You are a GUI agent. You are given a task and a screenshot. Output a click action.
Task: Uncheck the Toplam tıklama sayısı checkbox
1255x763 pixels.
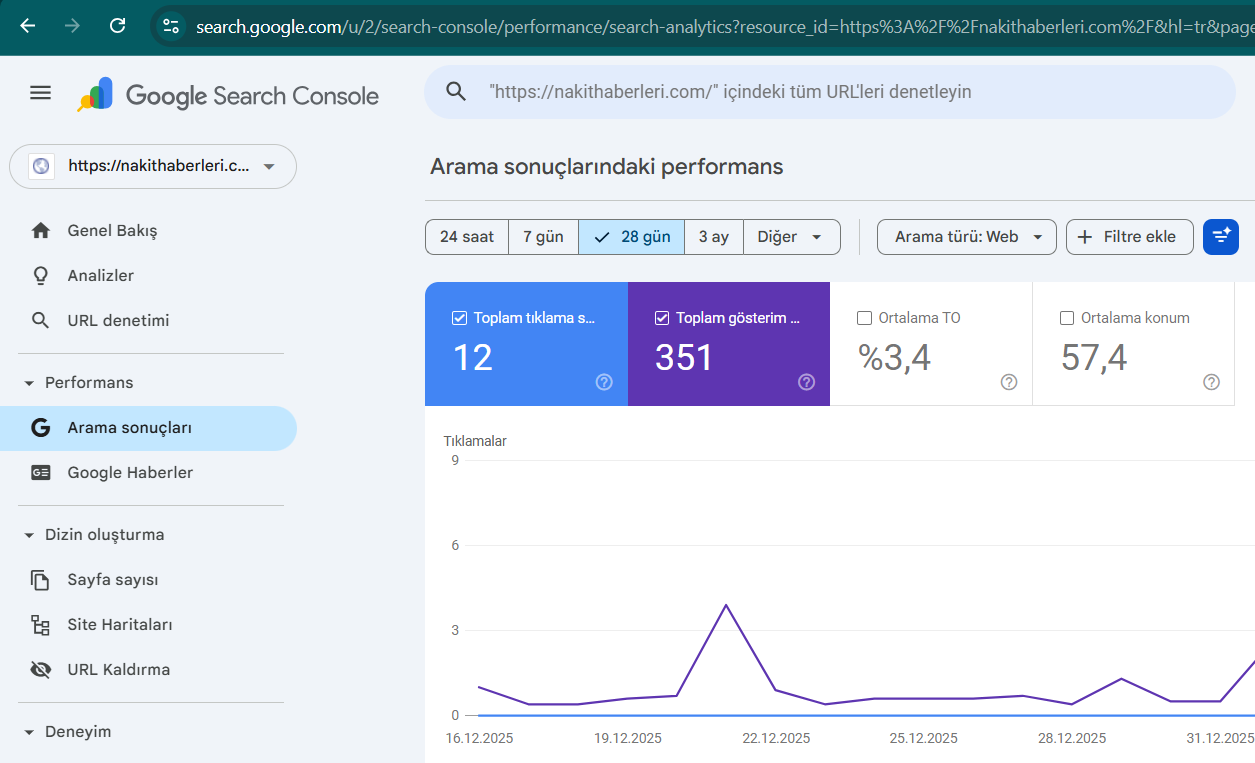click(460, 318)
